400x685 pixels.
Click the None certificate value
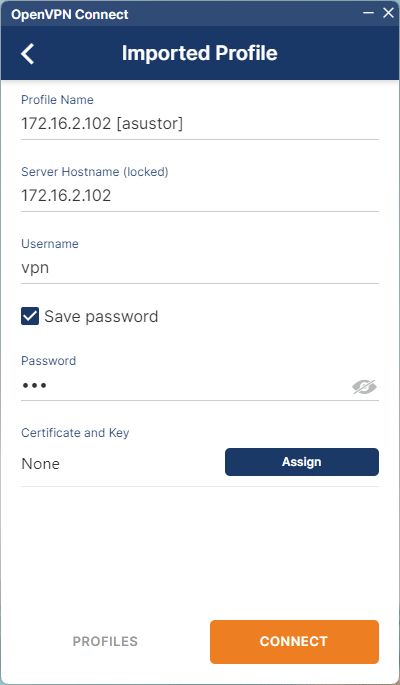41,464
